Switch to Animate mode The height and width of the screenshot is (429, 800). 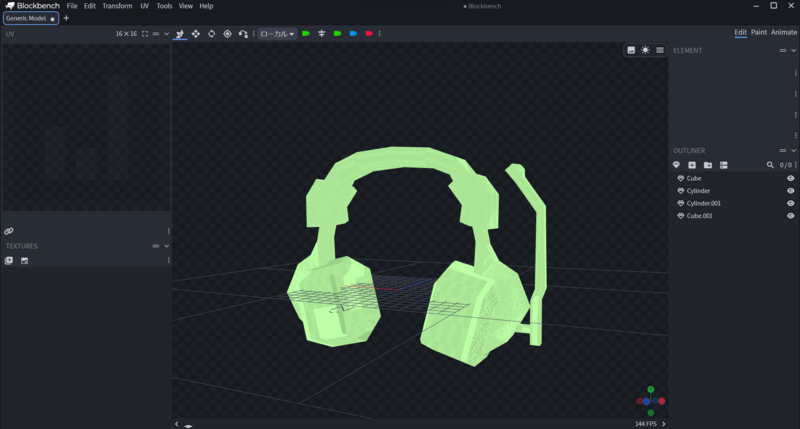point(784,32)
